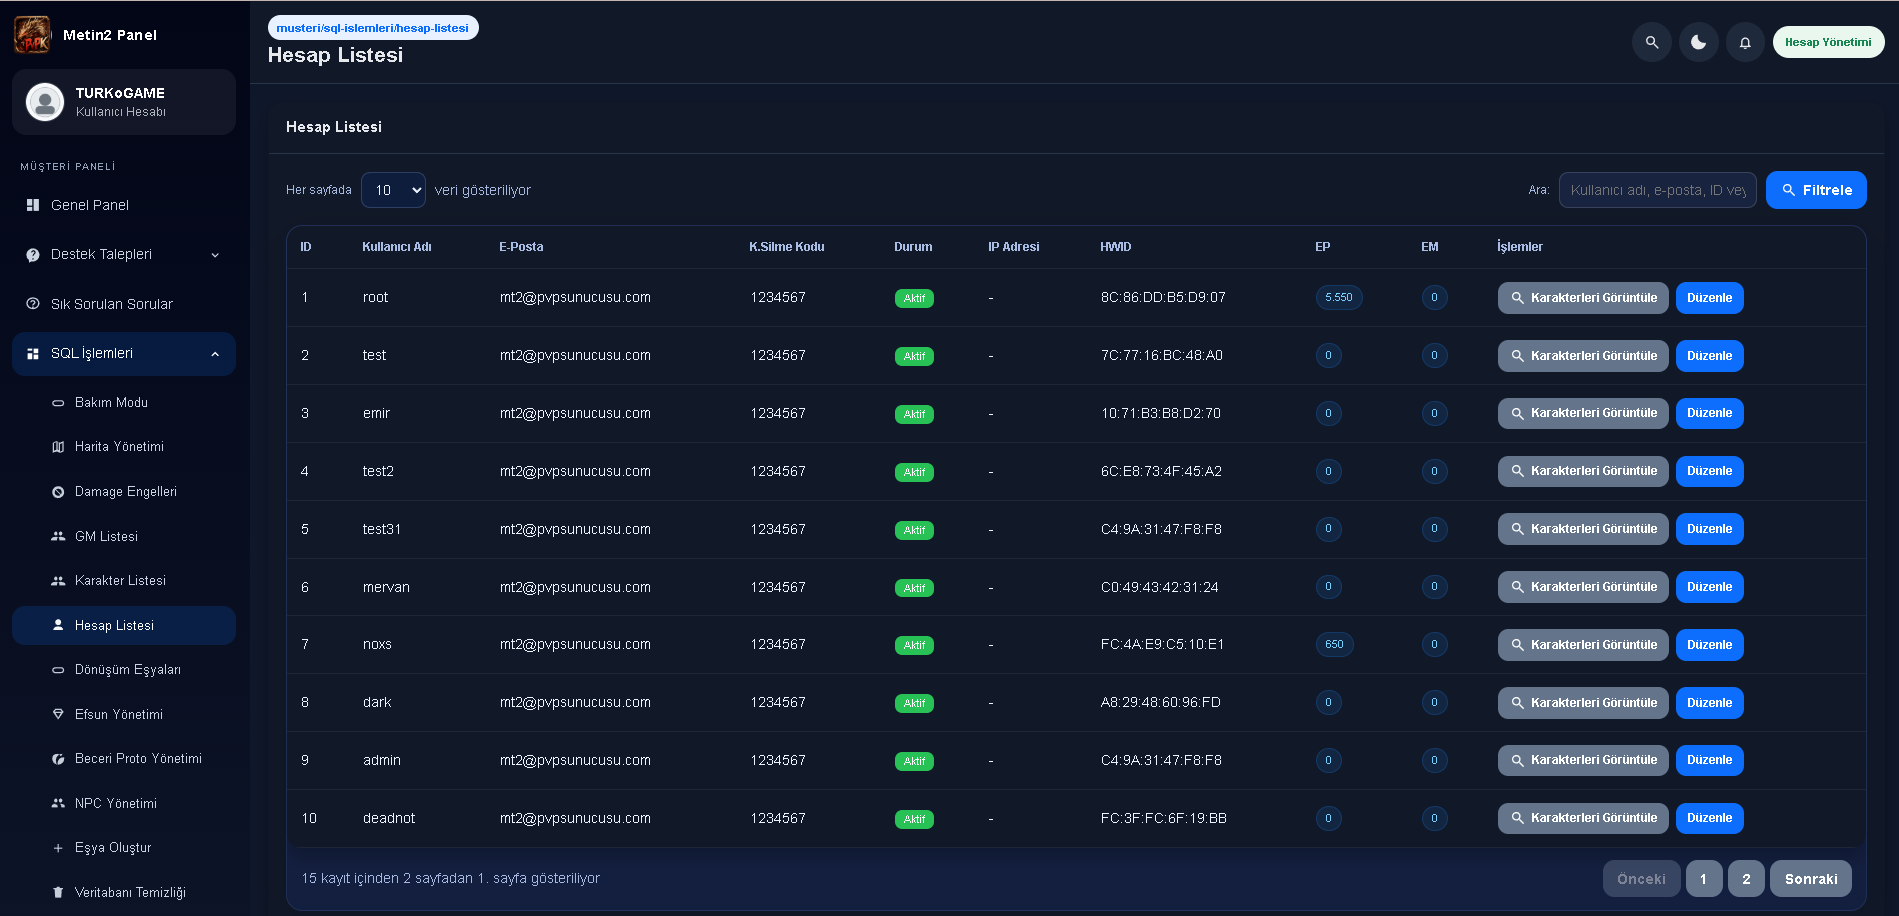
Task: View characters for user deadnot
Action: pyautogui.click(x=1583, y=818)
